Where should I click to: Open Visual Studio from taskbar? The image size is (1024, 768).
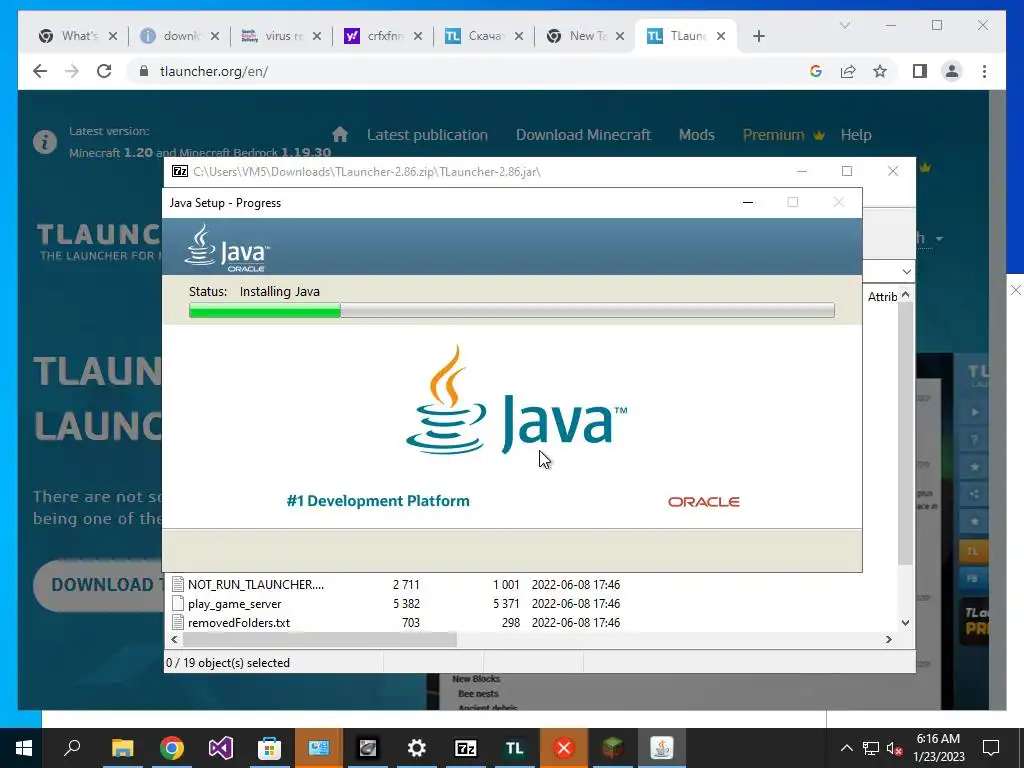pyautogui.click(x=221, y=748)
